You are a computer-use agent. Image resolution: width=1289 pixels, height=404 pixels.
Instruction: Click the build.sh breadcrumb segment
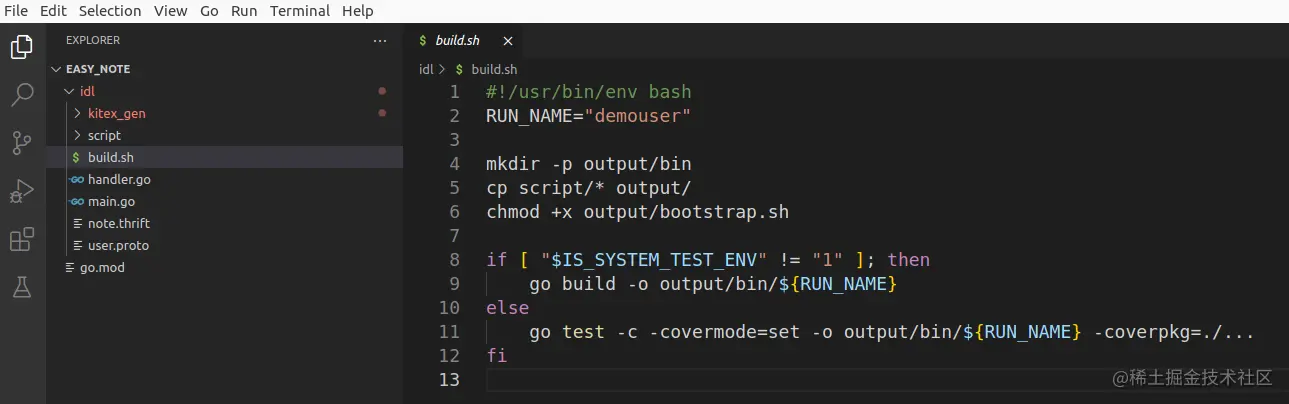point(494,69)
